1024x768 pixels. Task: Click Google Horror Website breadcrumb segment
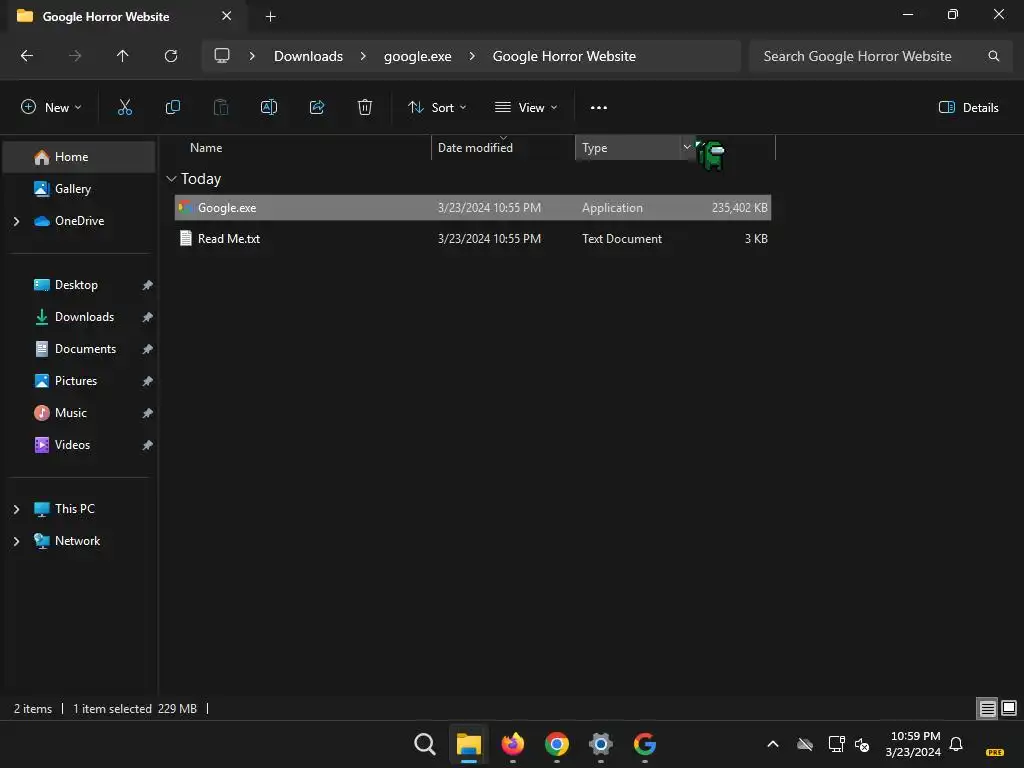(564, 56)
